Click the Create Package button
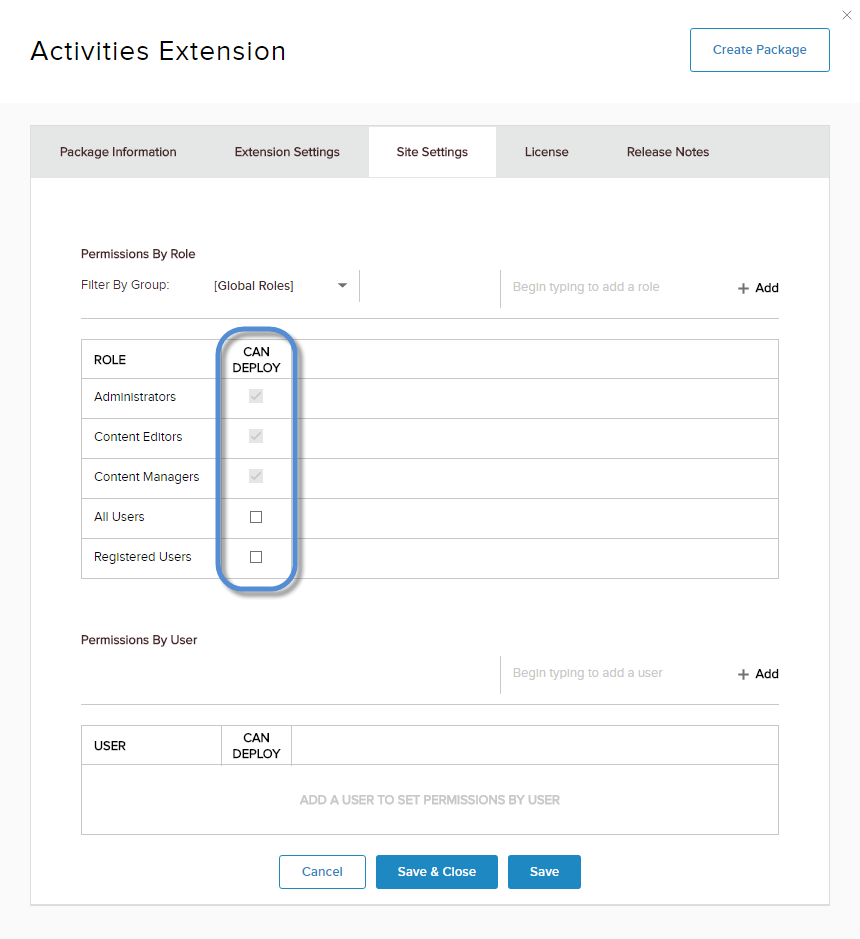Image resolution: width=860 pixels, height=939 pixels. coord(759,50)
